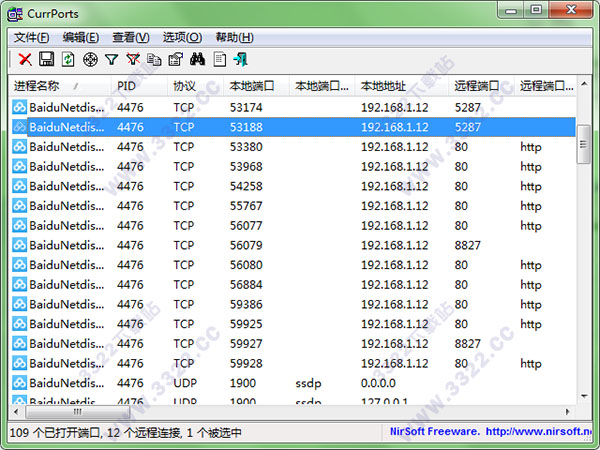Click the Baidu icon in UDP 1900 ssdp 0.0.0.0 row

tap(19, 383)
